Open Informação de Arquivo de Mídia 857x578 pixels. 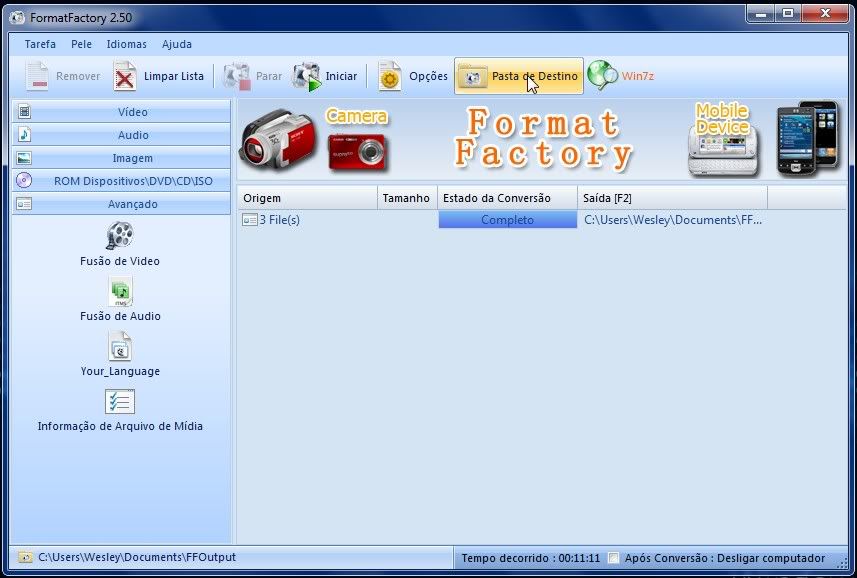[120, 402]
